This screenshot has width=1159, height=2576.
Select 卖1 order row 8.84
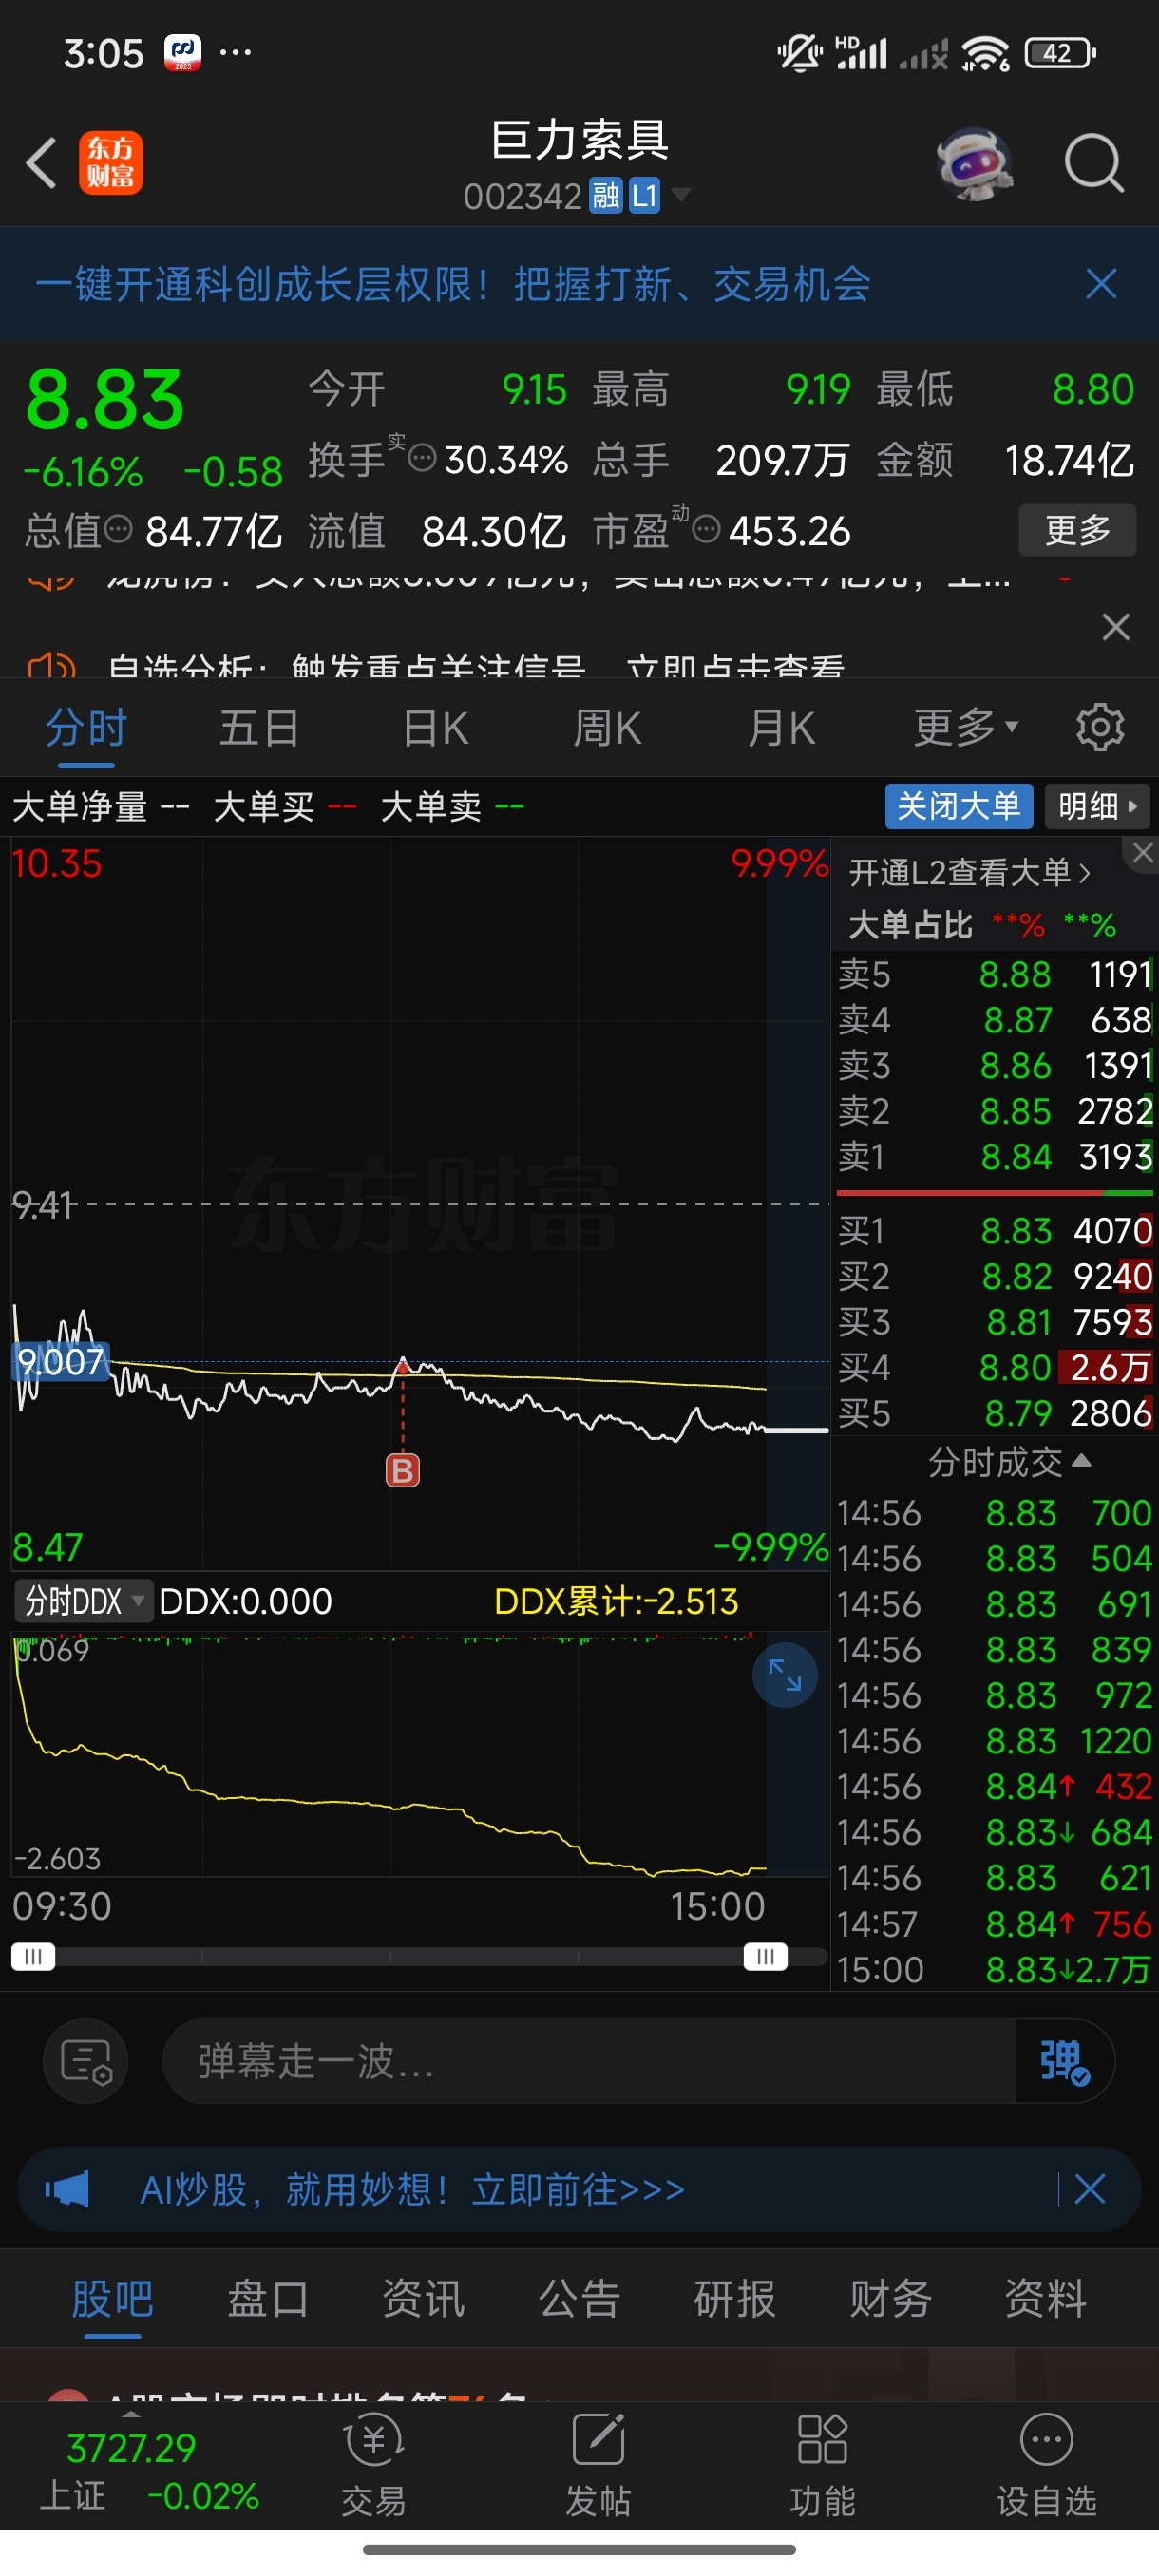(995, 1157)
